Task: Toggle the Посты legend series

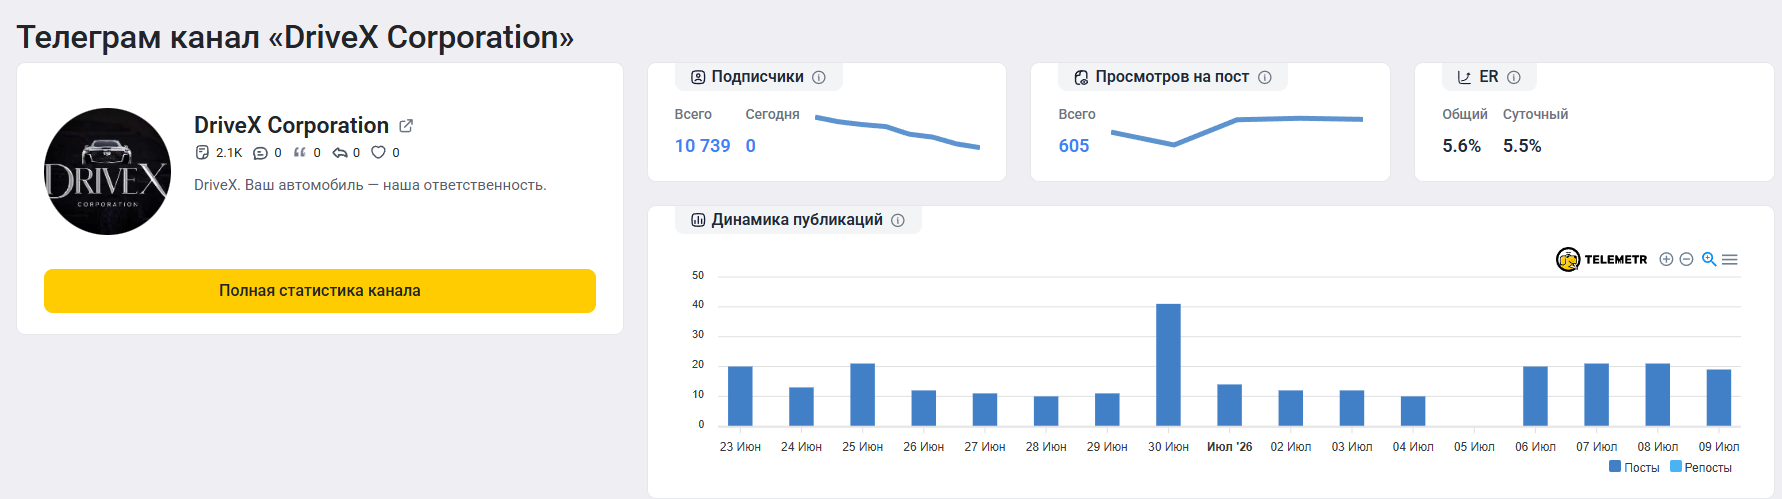Action: click(x=1634, y=467)
